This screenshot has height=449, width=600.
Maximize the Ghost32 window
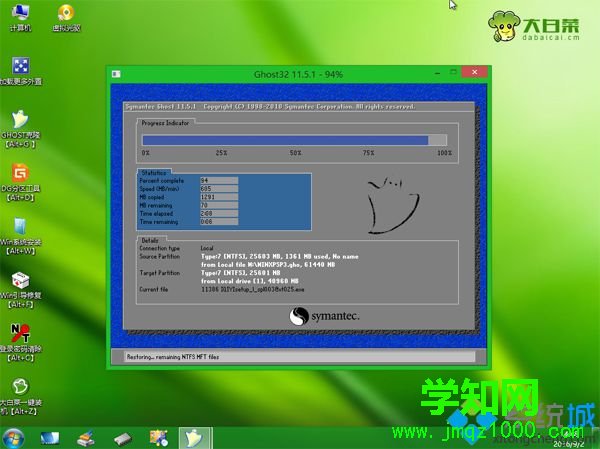coord(453,72)
